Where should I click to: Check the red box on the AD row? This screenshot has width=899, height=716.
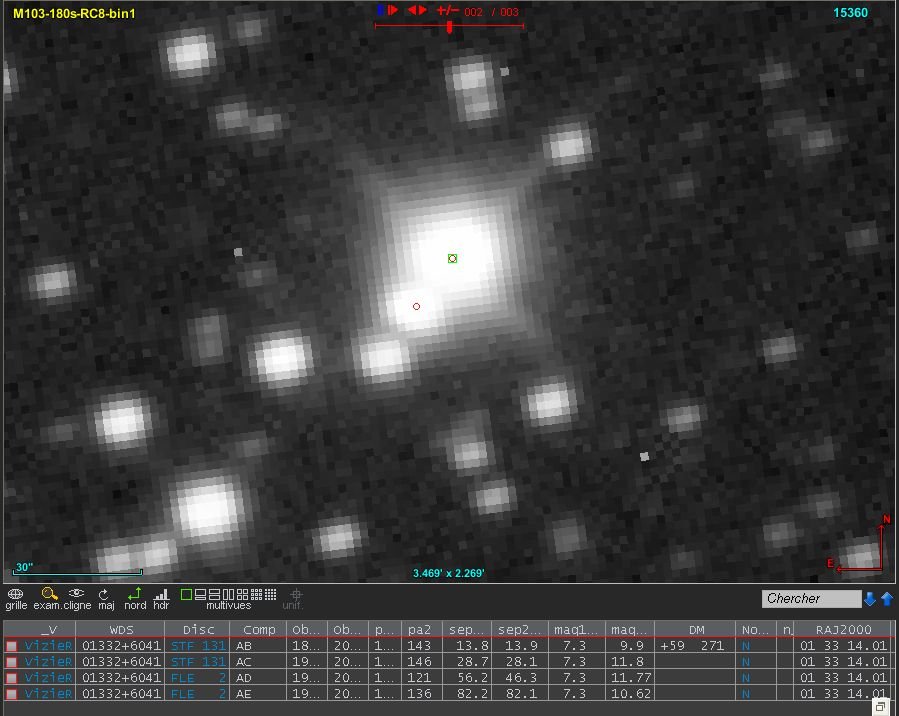tap(13, 678)
